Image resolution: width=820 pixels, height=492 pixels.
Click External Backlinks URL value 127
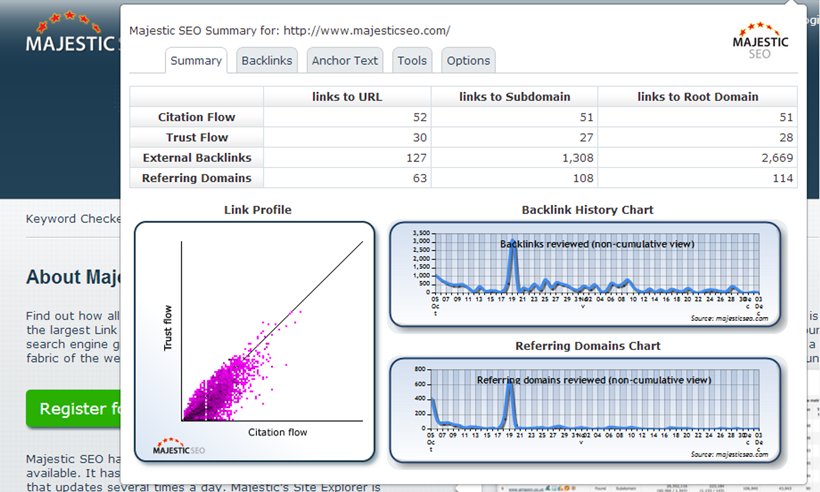pos(416,158)
